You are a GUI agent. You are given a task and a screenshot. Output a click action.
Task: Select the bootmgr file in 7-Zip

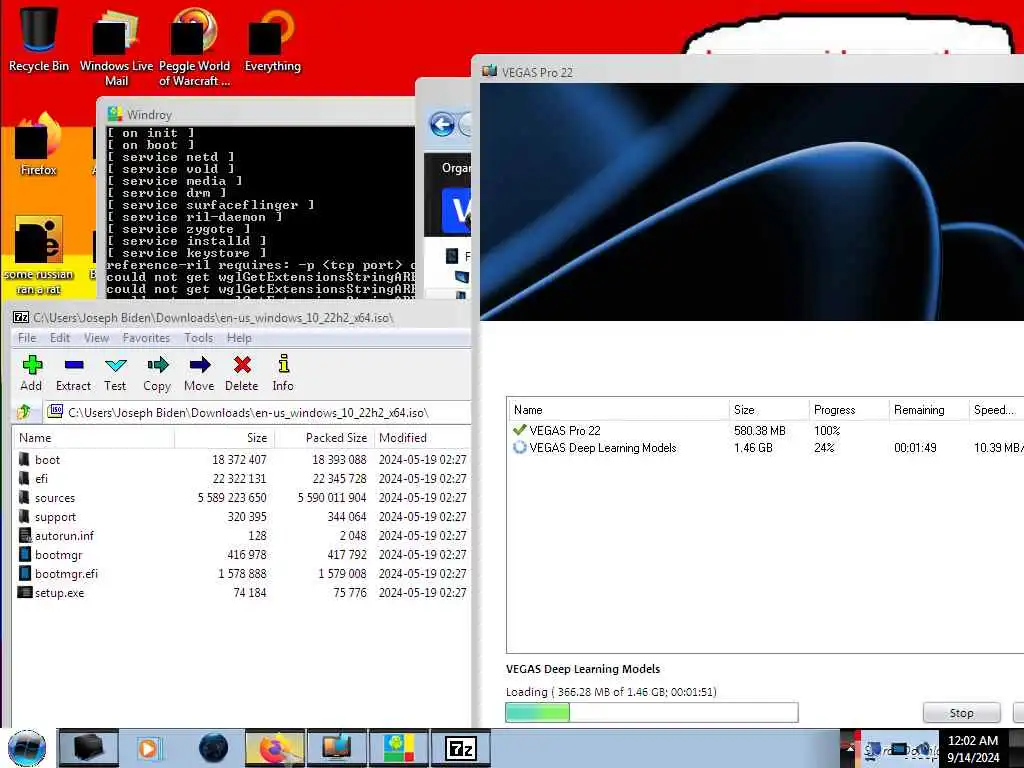pyautogui.click(x=241, y=554)
